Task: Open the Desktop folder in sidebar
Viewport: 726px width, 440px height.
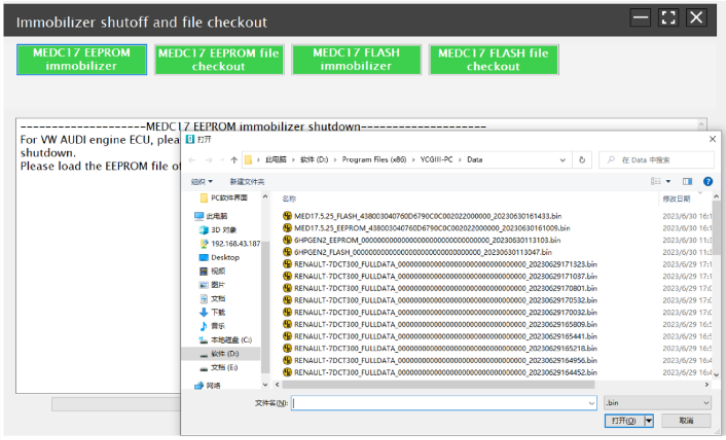Action: 224,257
